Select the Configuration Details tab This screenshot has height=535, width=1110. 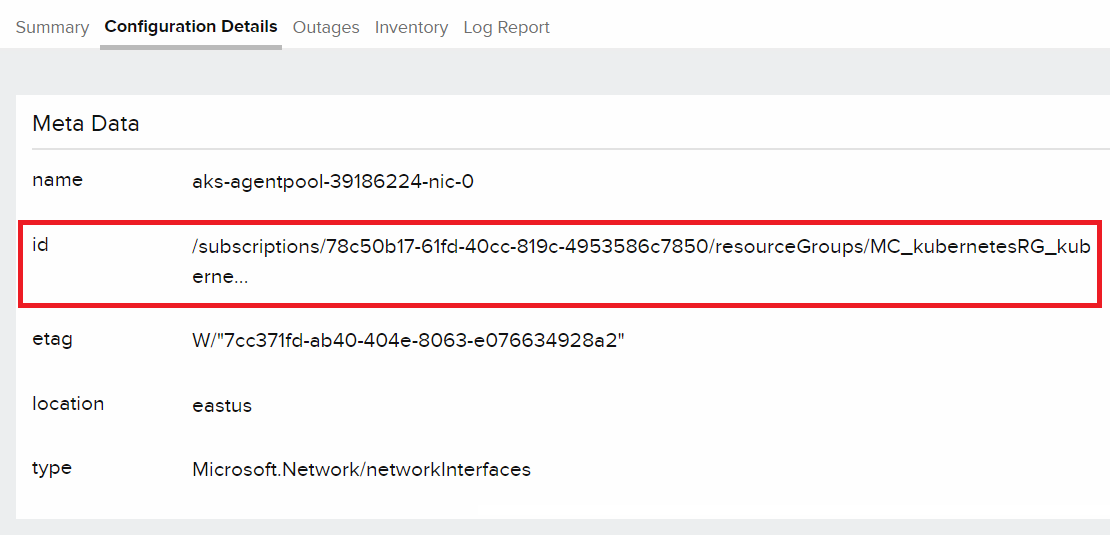(191, 27)
